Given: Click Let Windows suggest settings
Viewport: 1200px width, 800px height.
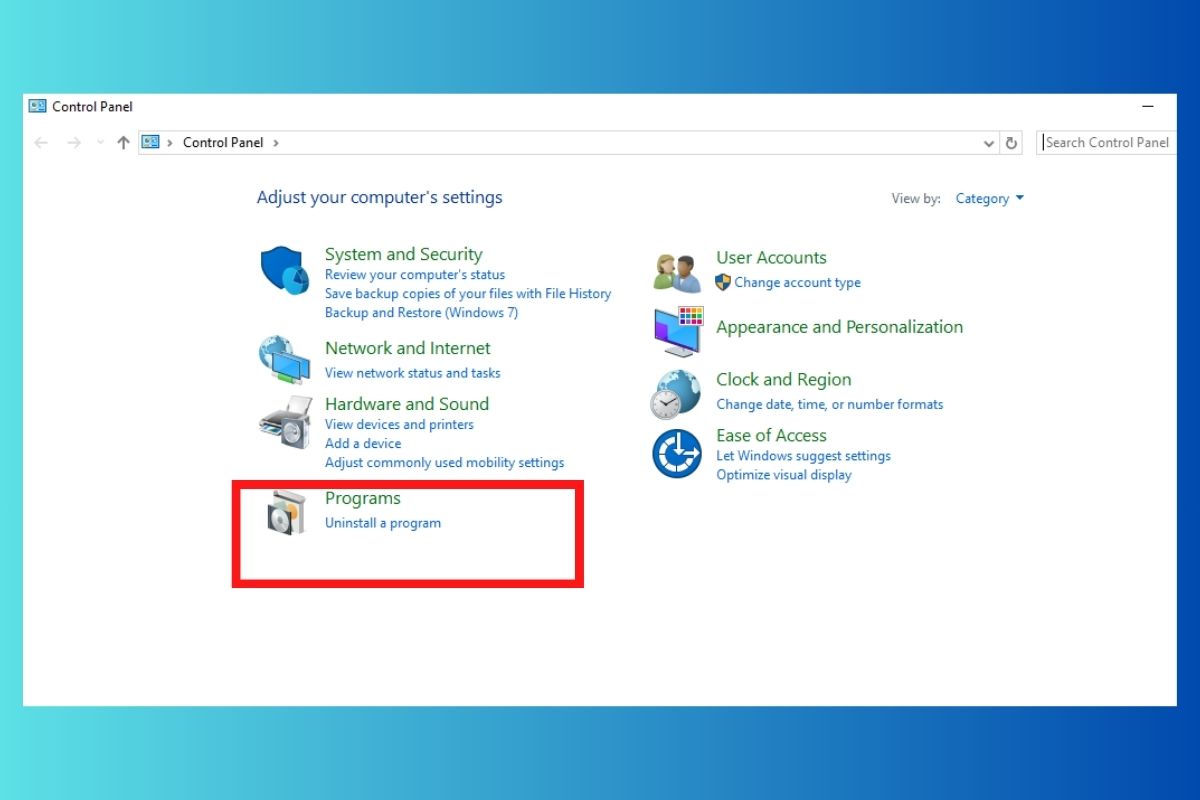Looking at the screenshot, I should tap(803, 456).
